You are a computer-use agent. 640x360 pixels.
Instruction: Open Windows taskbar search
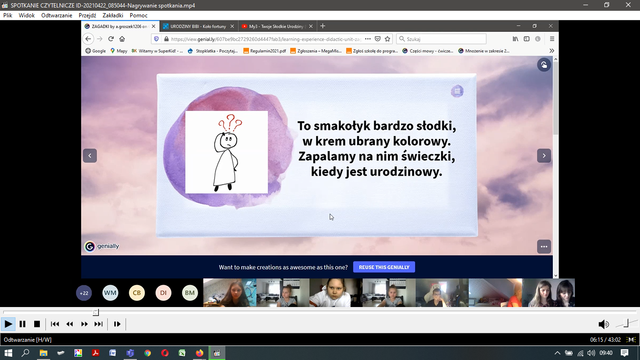[x=25, y=353]
